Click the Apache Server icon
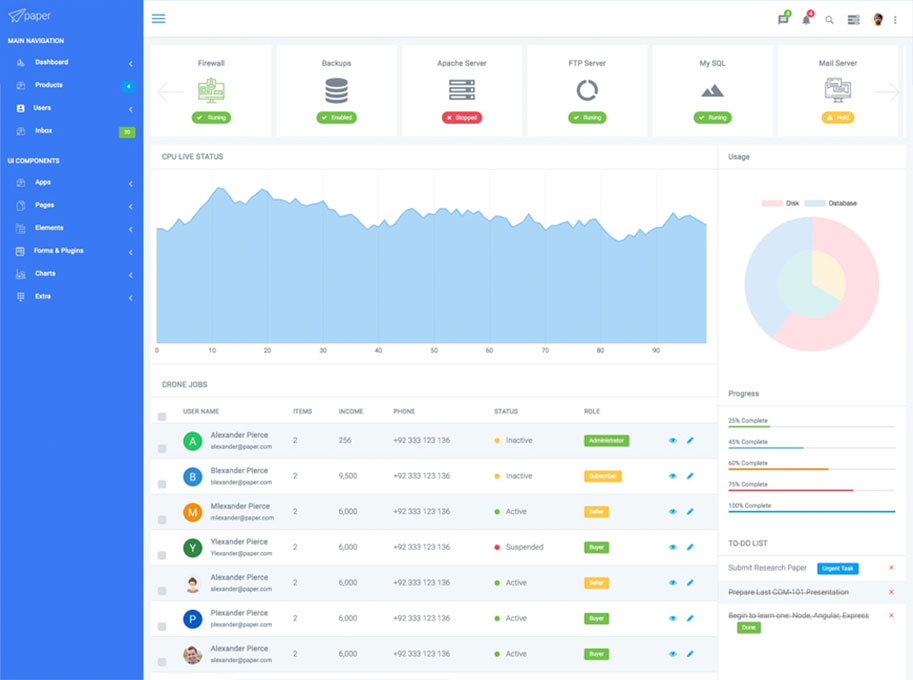Image resolution: width=913 pixels, height=680 pixels. click(x=462, y=91)
